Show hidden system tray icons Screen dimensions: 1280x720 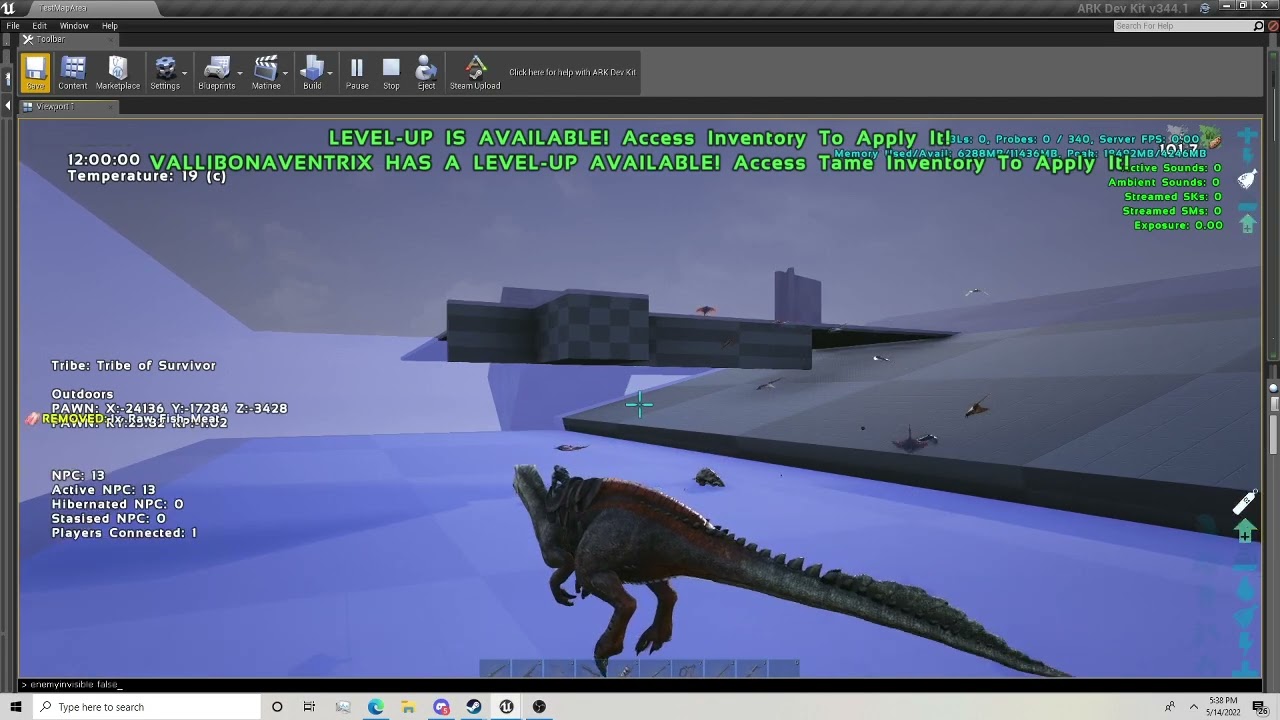click(x=1193, y=707)
